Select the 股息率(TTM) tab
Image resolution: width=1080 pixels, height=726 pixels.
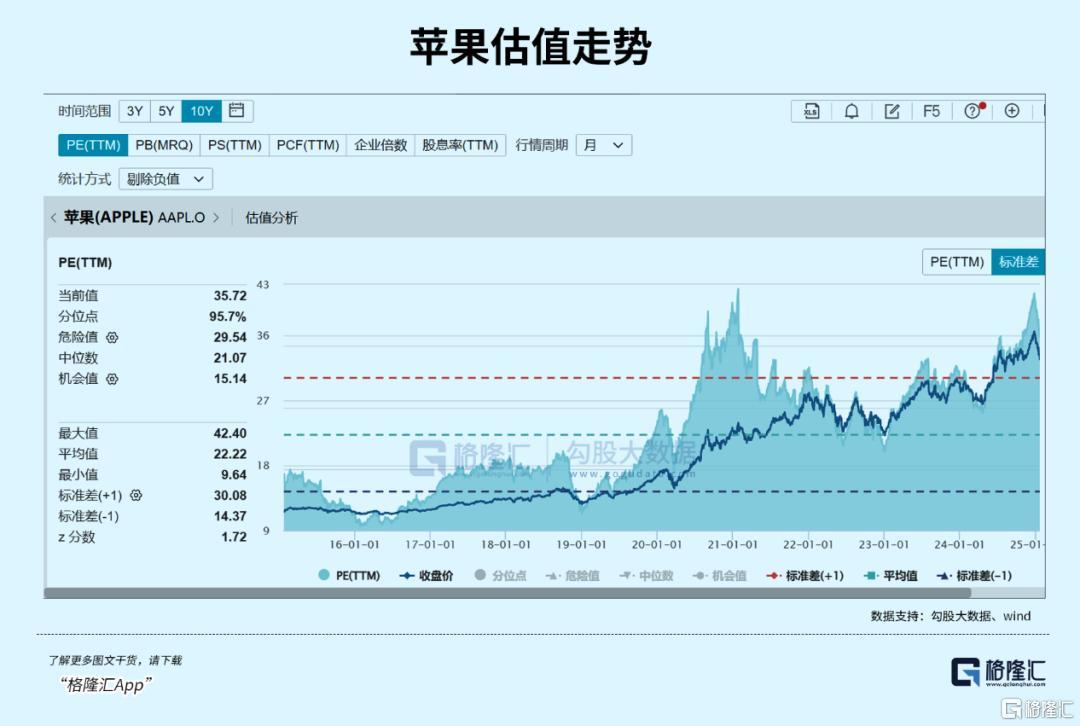point(460,145)
